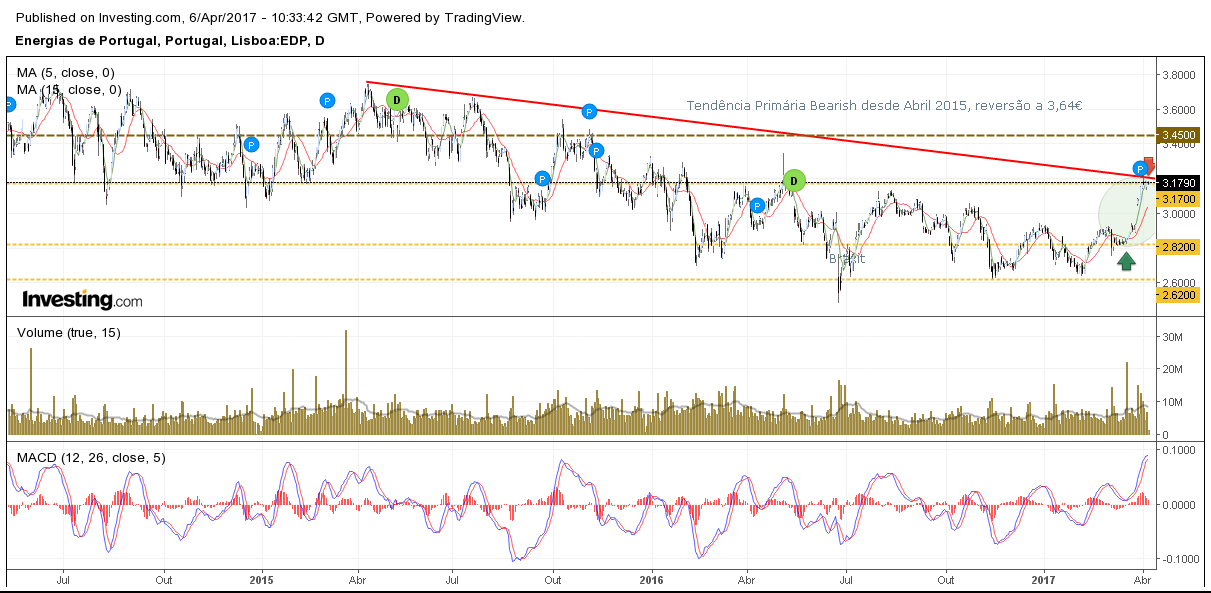Select the MA (15, close, 0) indicator label
Screen dimensions: 1211x593
pos(70,89)
